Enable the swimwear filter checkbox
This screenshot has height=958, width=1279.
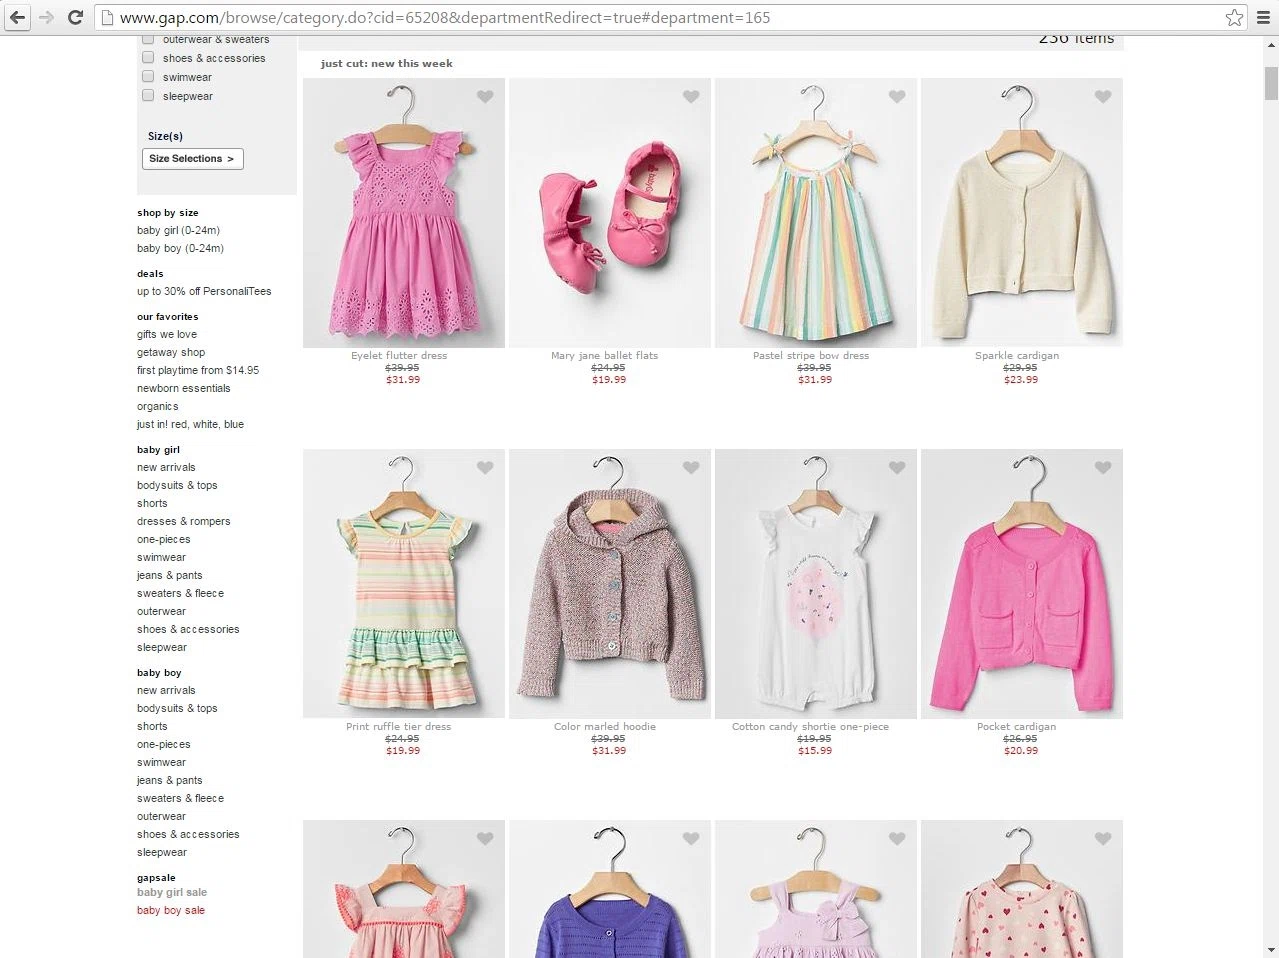(x=148, y=77)
